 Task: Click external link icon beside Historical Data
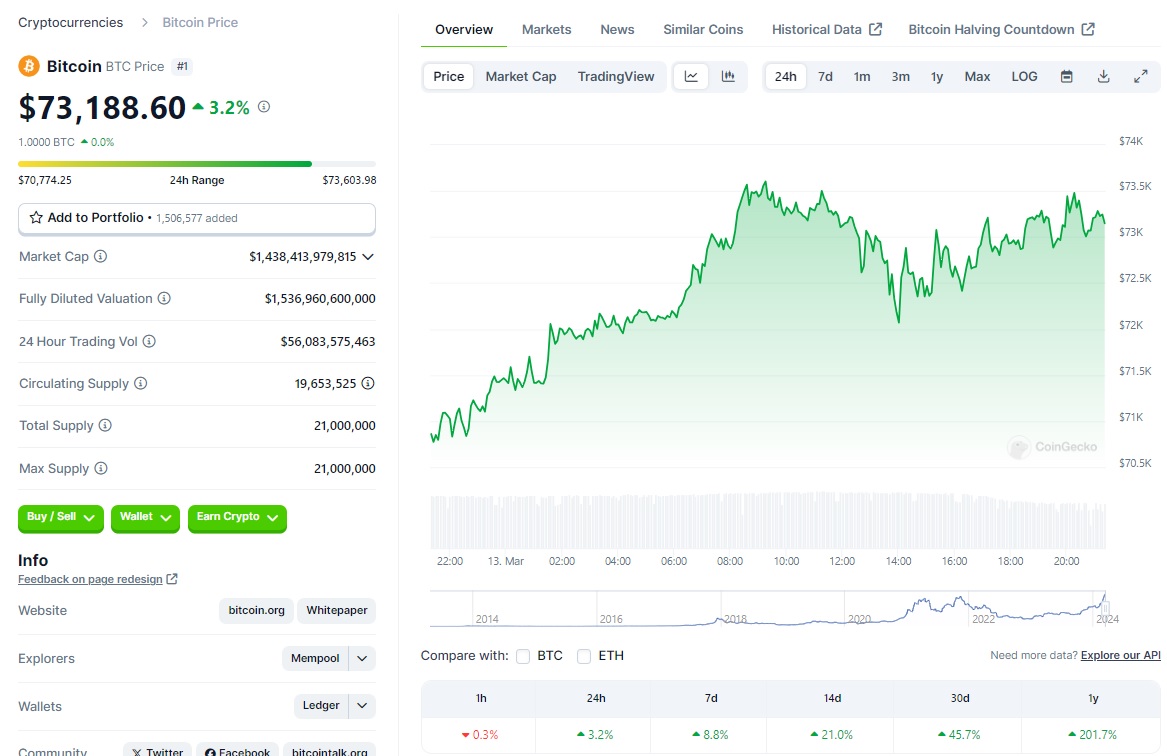coord(876,29)
